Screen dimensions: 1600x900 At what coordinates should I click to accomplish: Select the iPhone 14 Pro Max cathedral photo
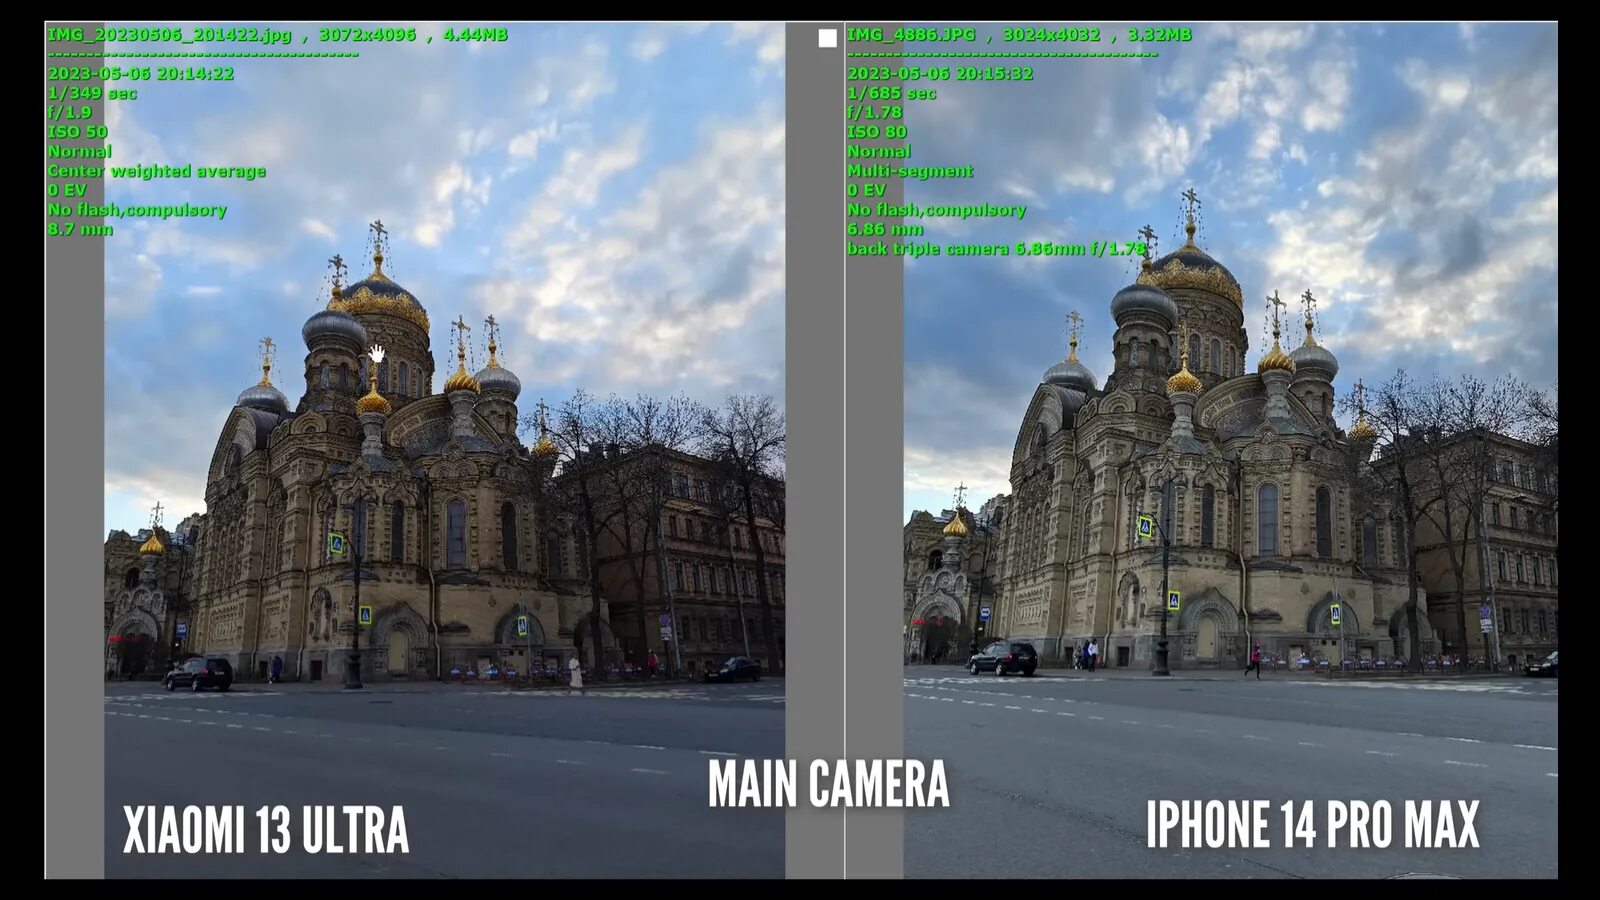point(1230,450)
